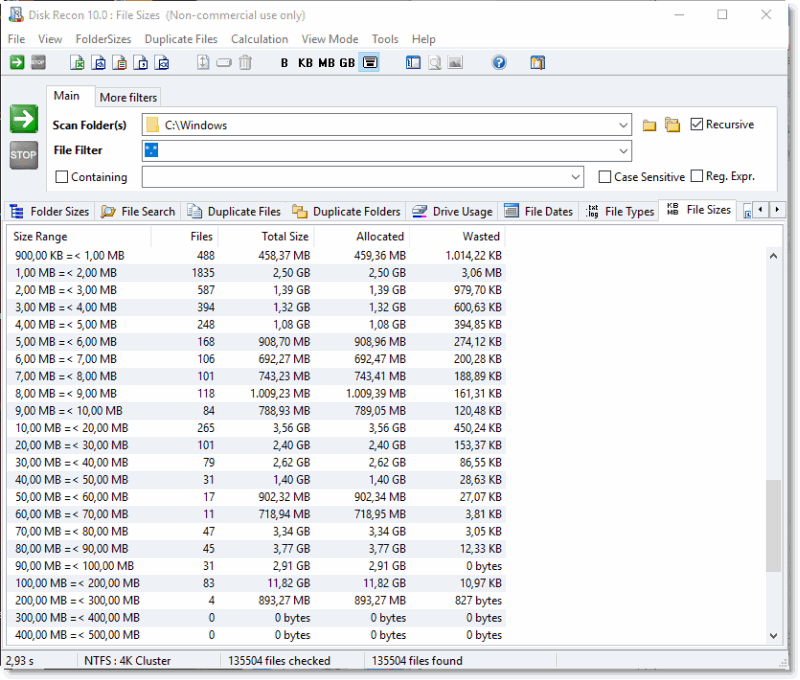Switch to the File Types tab
This screenshot has height=680, width=800.
(x=620, y=211)
